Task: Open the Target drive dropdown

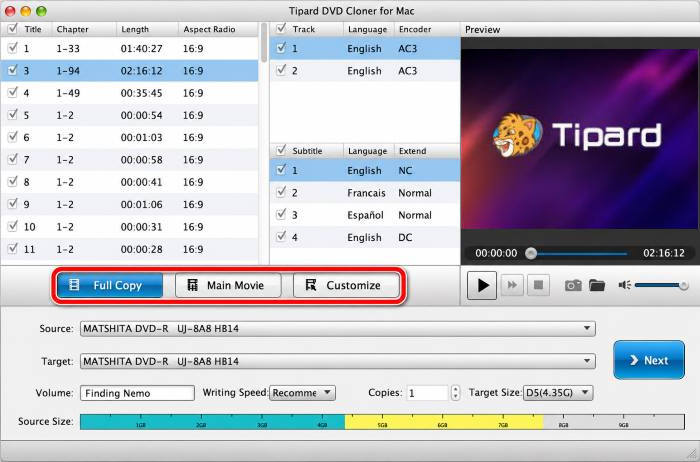Action: pyautogui.click(x=338, y=361)
